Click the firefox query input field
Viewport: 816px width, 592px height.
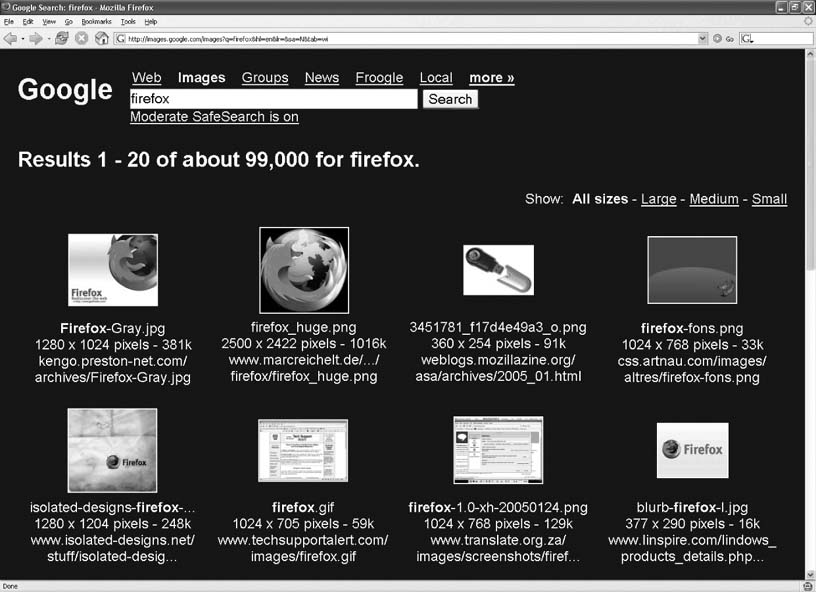click(273, 99)
